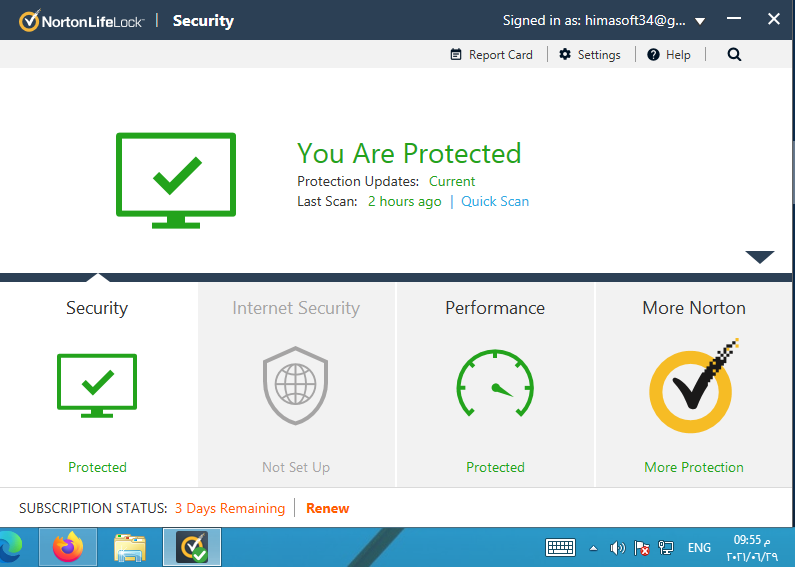Image resolution: width=795 pixels, height=567 pixels.
Task: Click the 2 hours ago last scan value
Action: tap(405, 201)
